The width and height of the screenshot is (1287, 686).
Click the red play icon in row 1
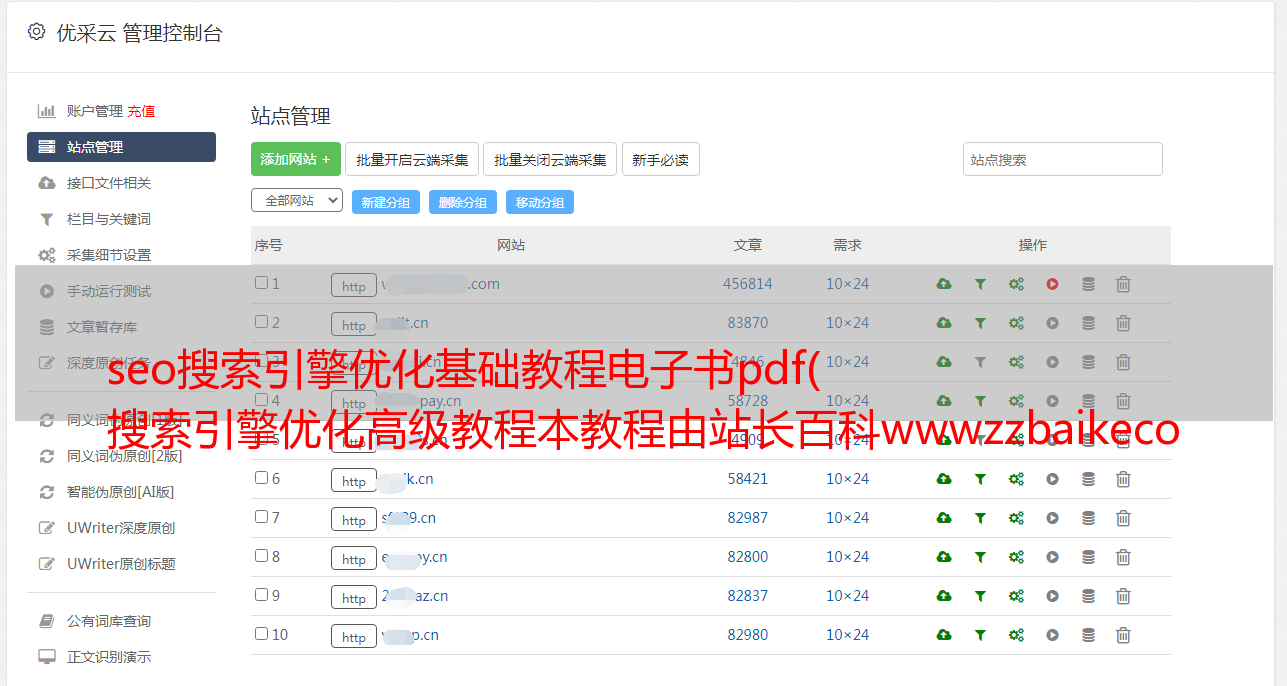[1052, 284]
